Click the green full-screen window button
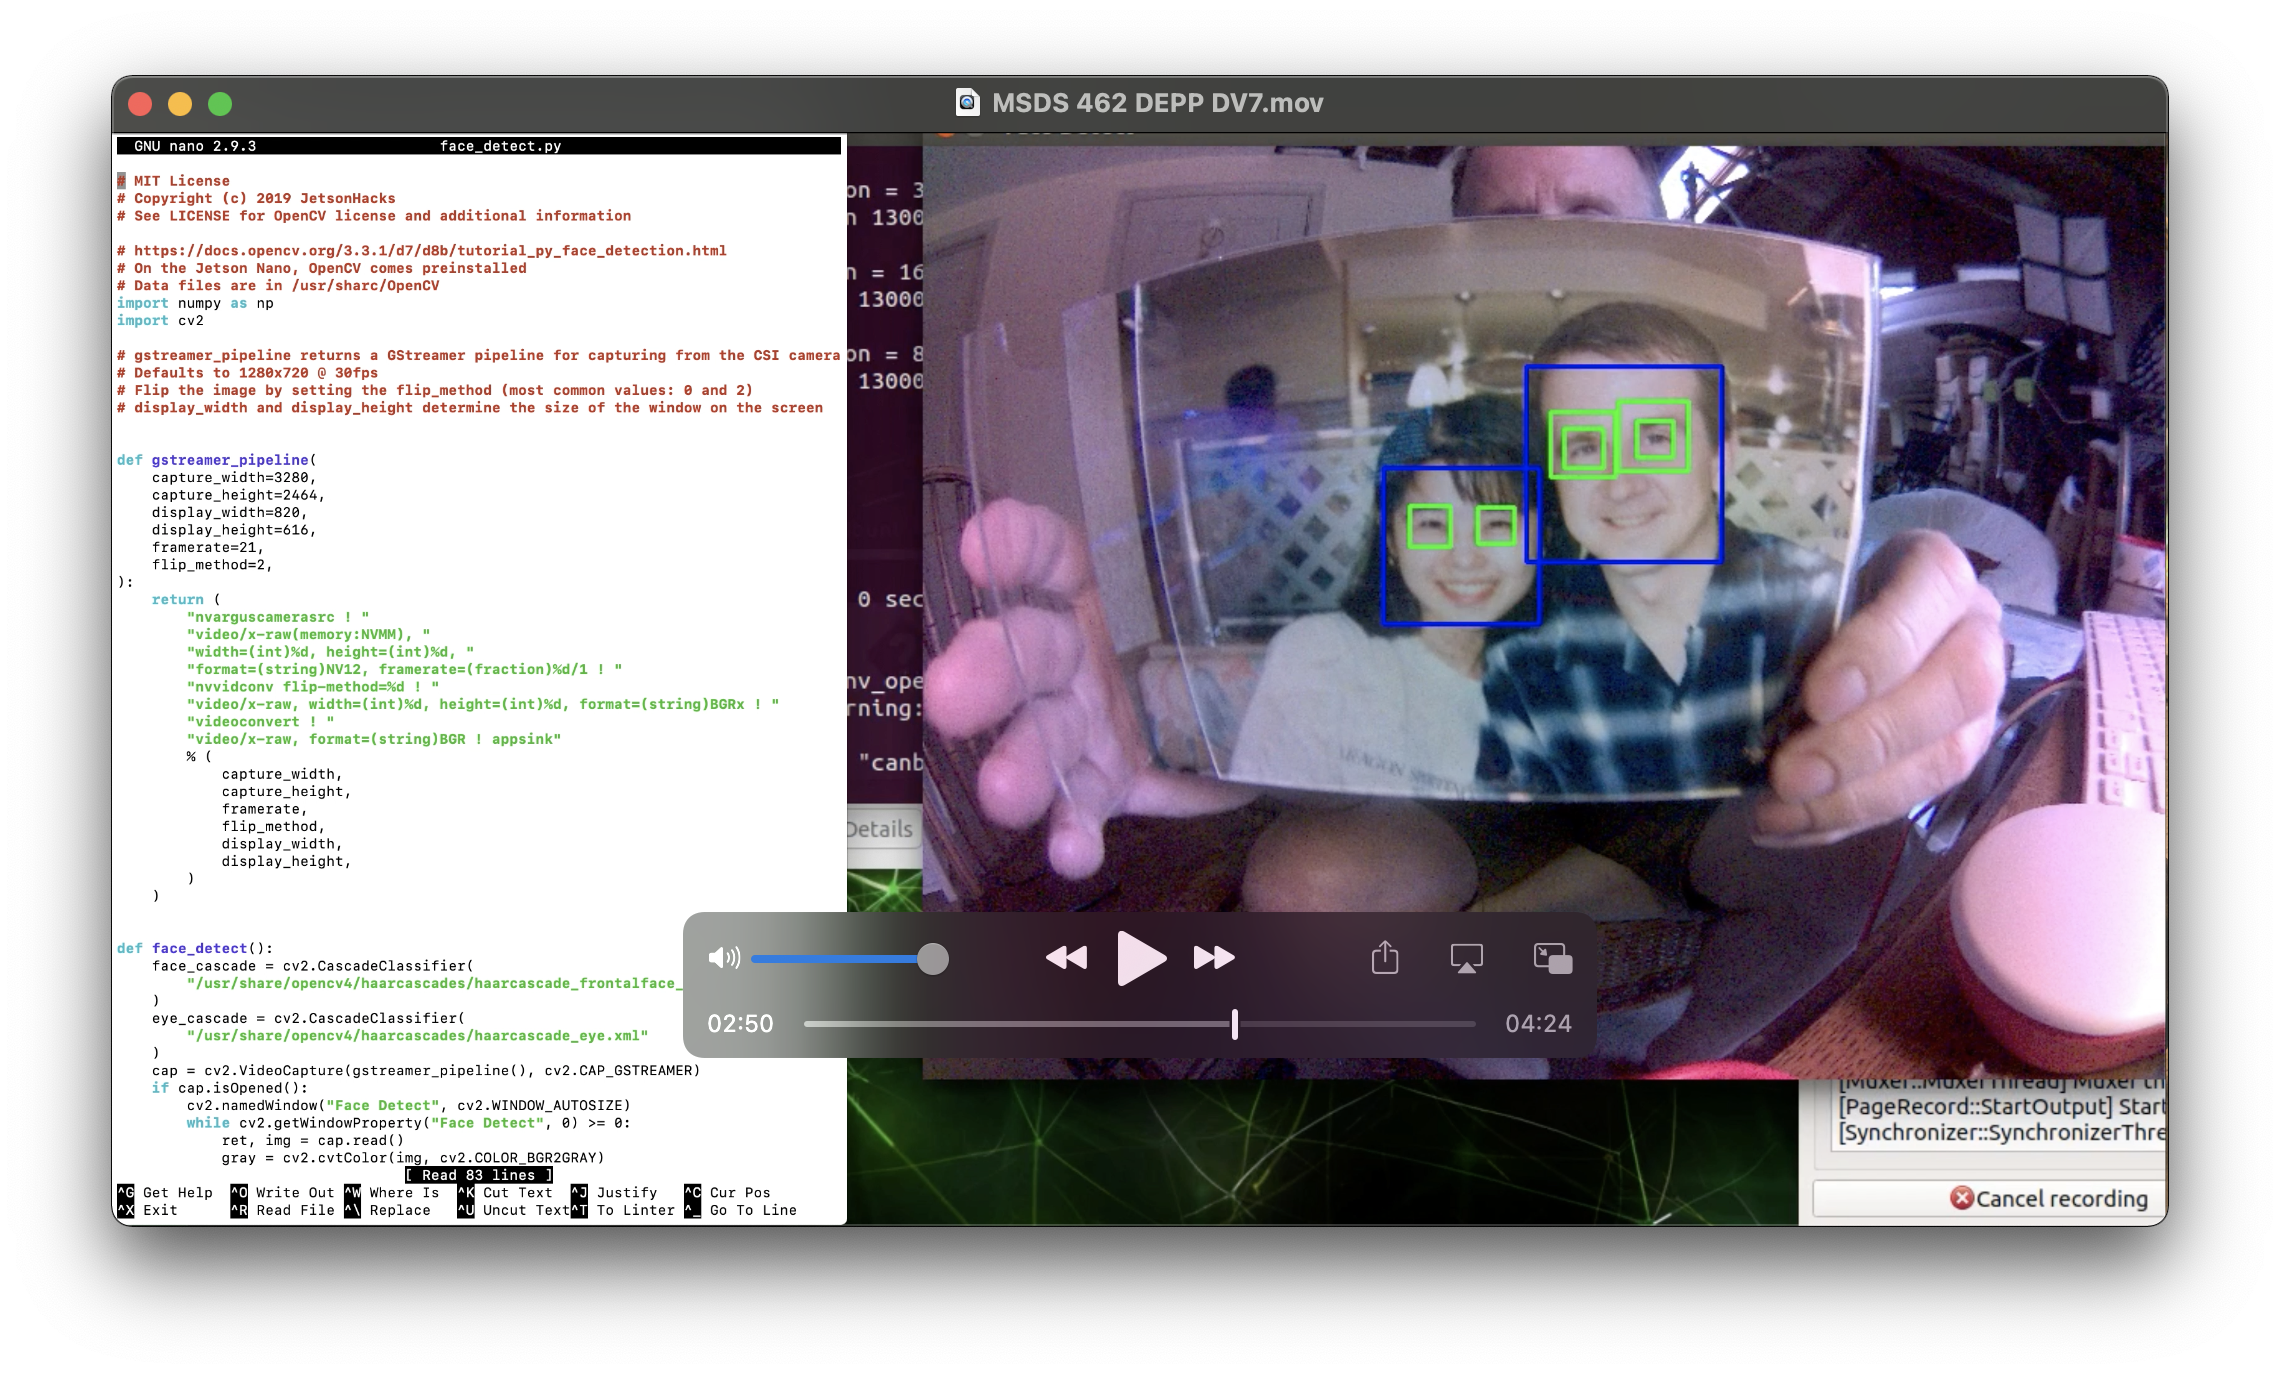Image resolution: width=2280 pixels, height=1374 pixels. [x=220, y=104]
